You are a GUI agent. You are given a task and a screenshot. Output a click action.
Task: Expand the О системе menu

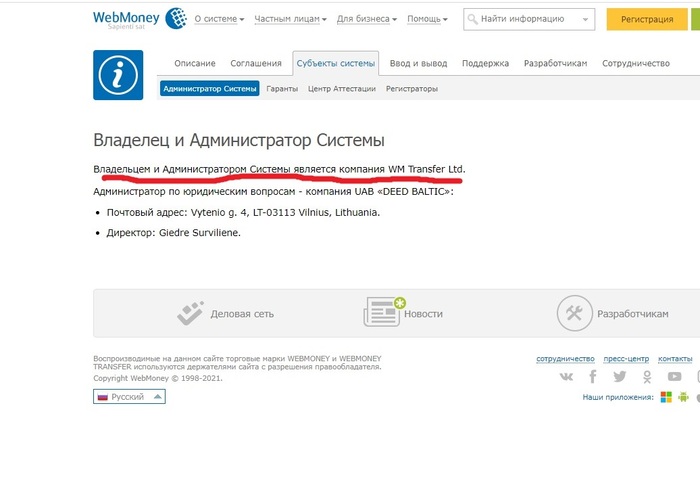pos(219,19)
